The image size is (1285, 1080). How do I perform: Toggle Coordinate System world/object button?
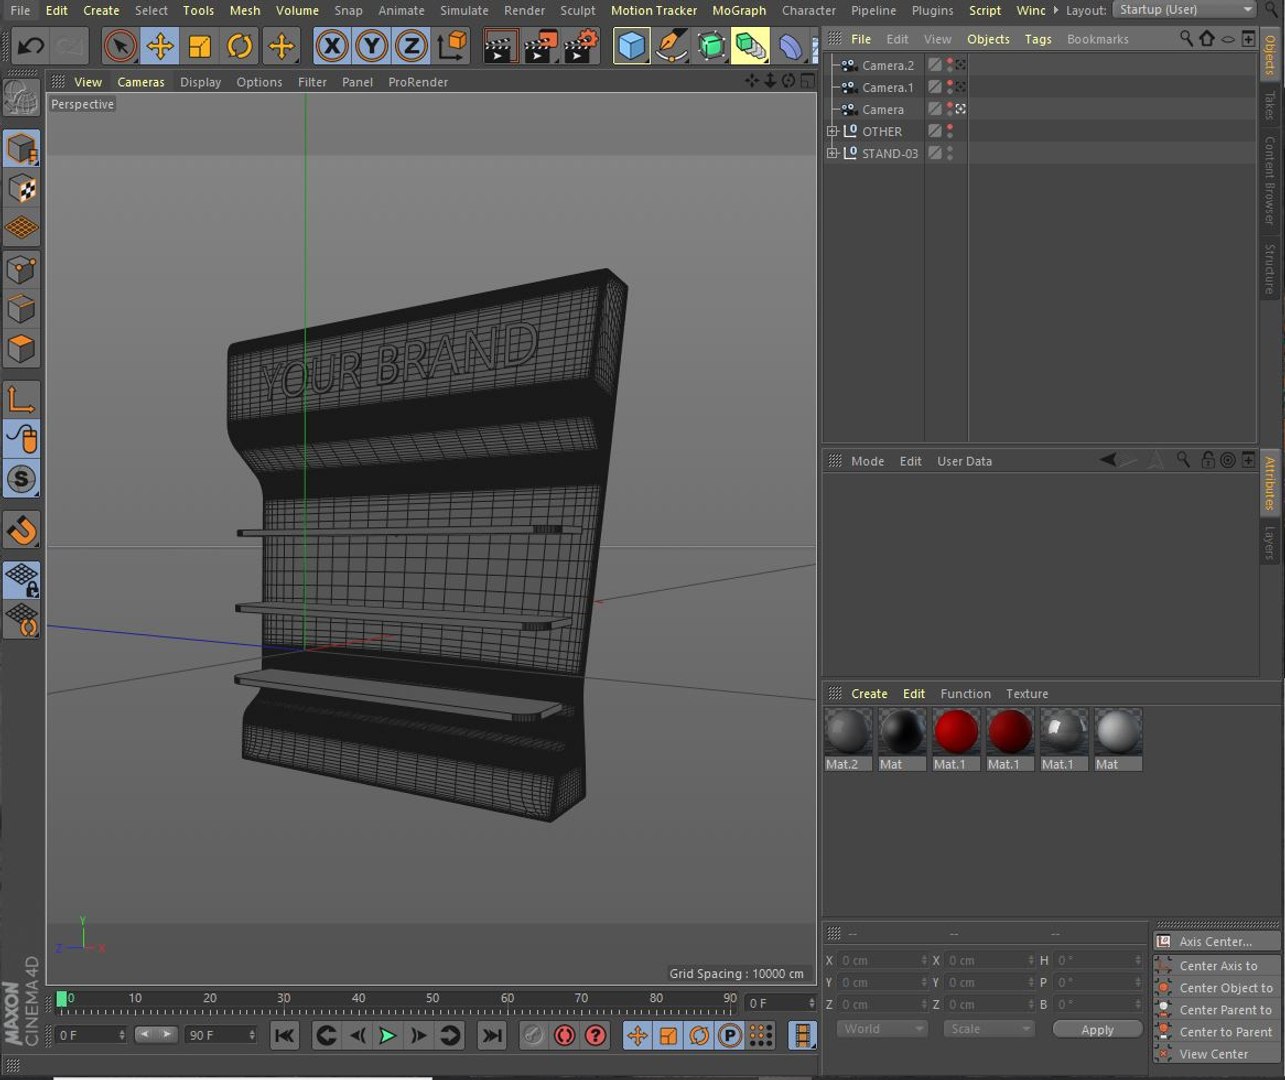pos(452,46)
